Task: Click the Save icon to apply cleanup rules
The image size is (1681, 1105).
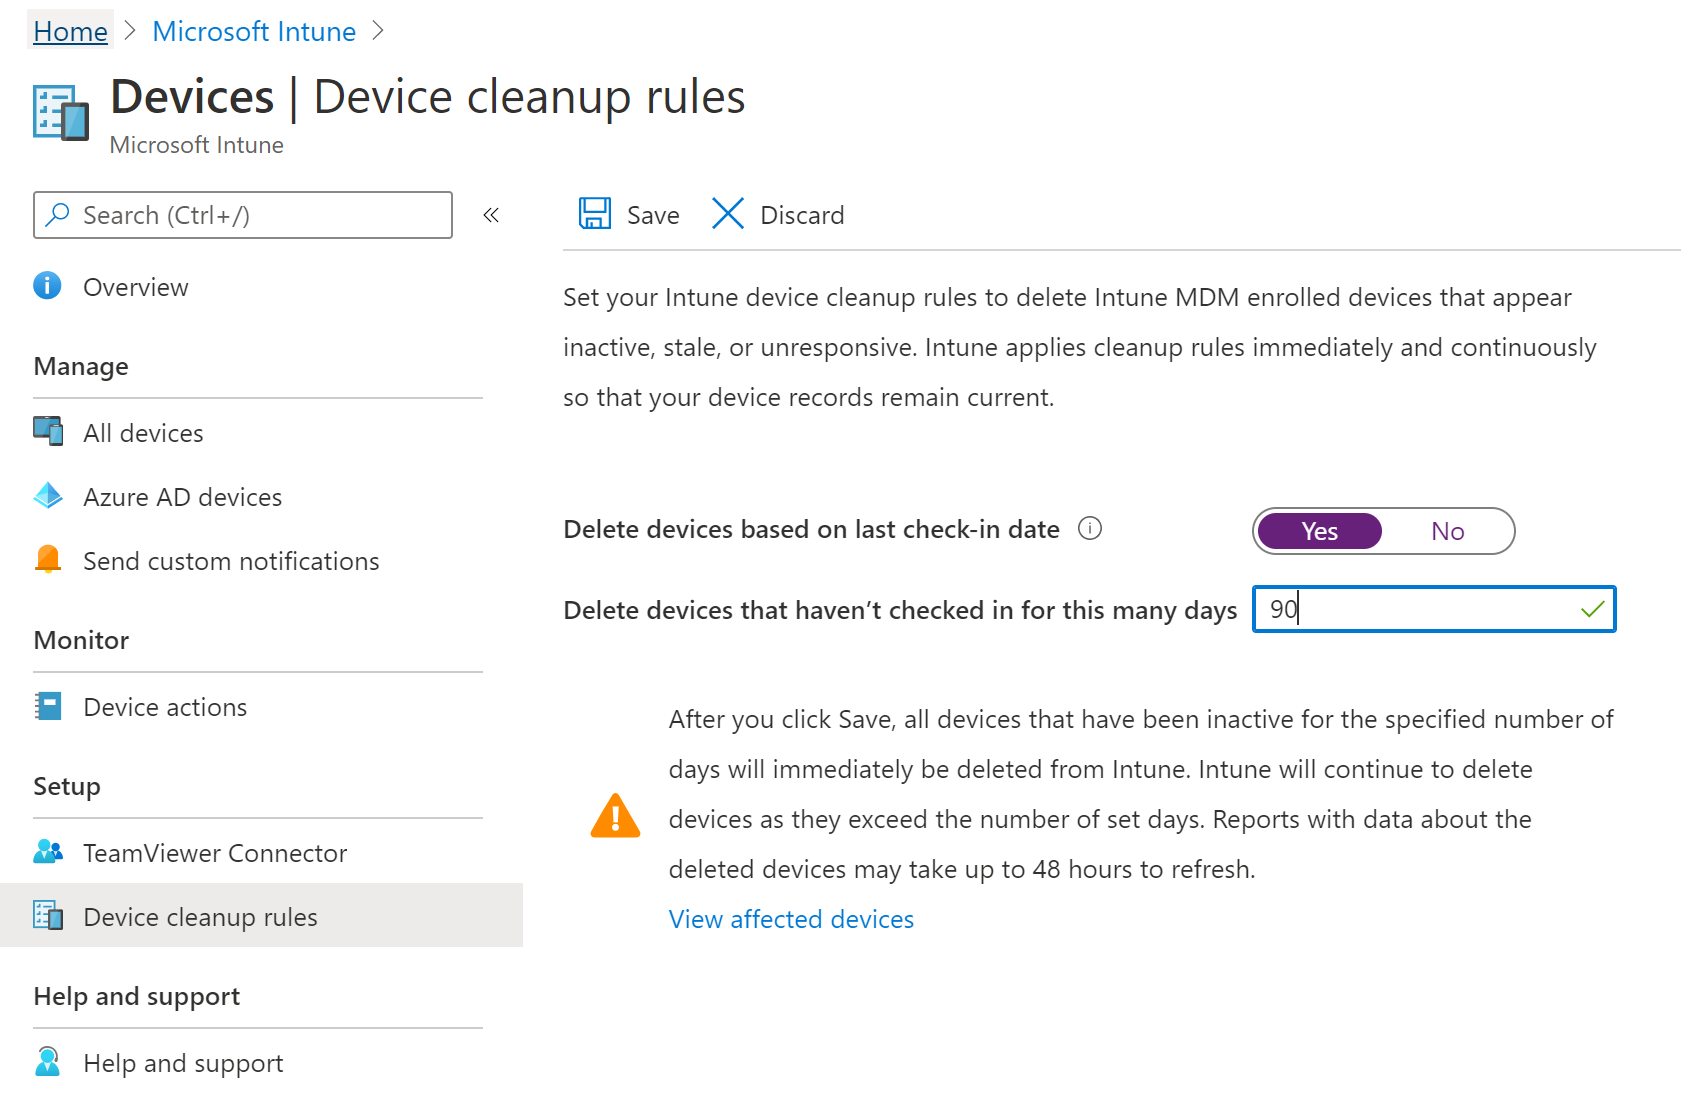Action: click(595, 213)
